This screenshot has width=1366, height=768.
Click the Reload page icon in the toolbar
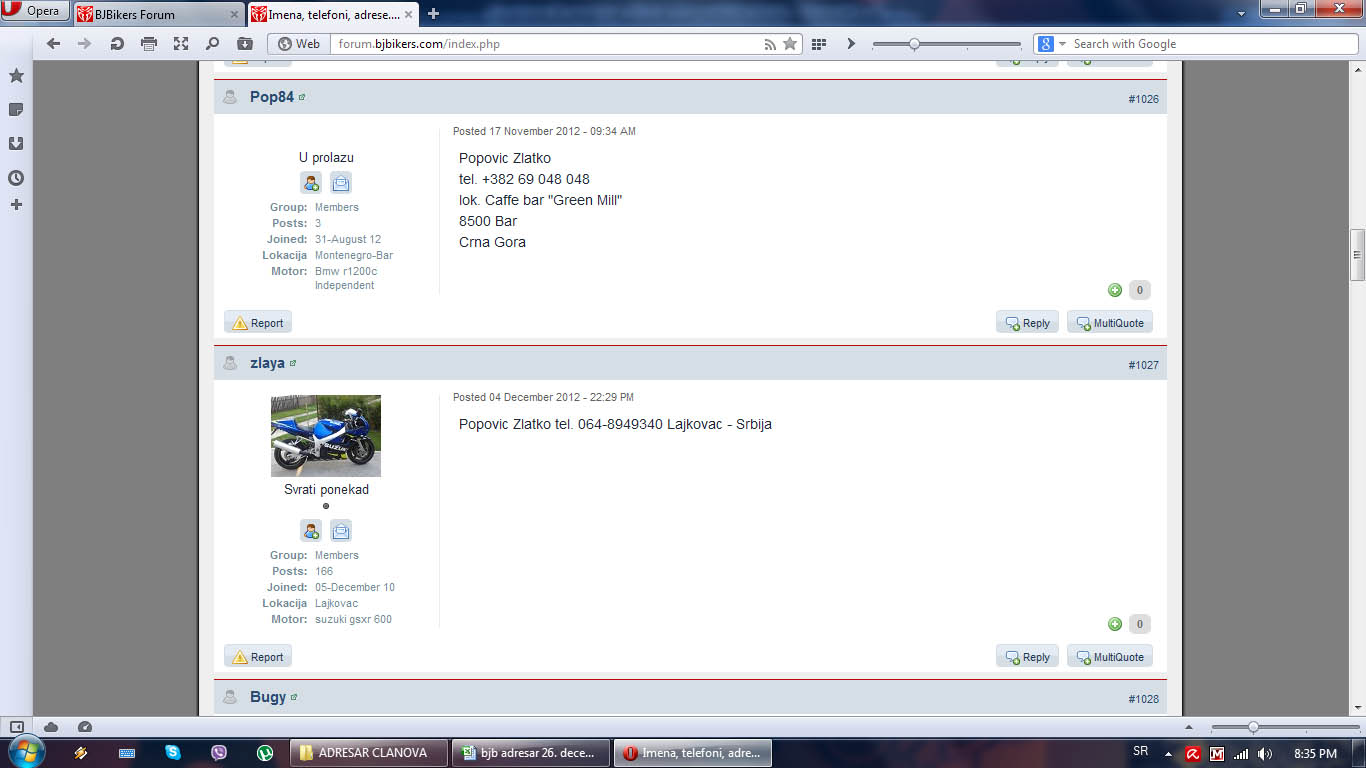click(x=117, y=44)
